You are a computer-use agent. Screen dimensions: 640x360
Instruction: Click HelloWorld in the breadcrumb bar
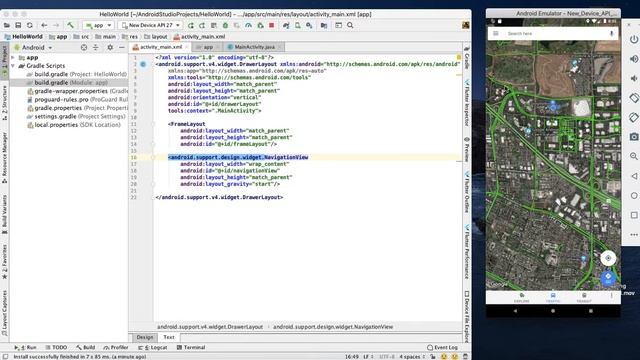click(24, 37)
